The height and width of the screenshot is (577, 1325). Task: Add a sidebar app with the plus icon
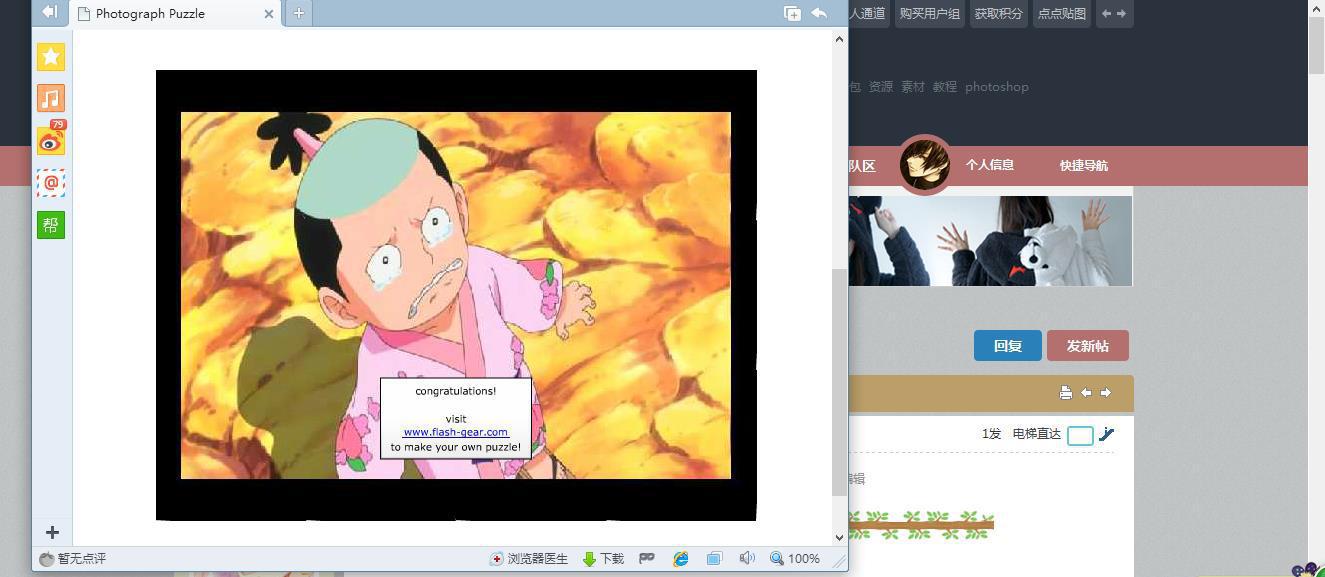[x=52, y=533]
